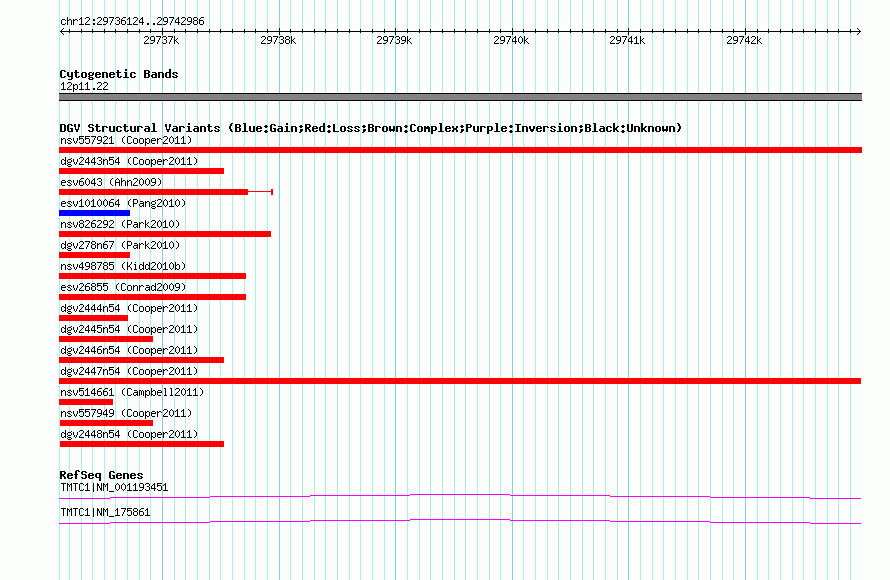Click the magenta TMTC1 NM_175861 gene line

tap(460, 522)
